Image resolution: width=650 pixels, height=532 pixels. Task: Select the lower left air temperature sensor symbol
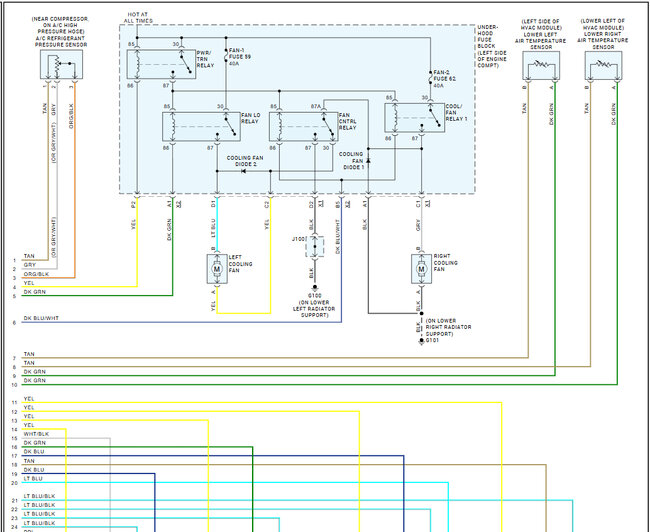[x=541, y=66]
